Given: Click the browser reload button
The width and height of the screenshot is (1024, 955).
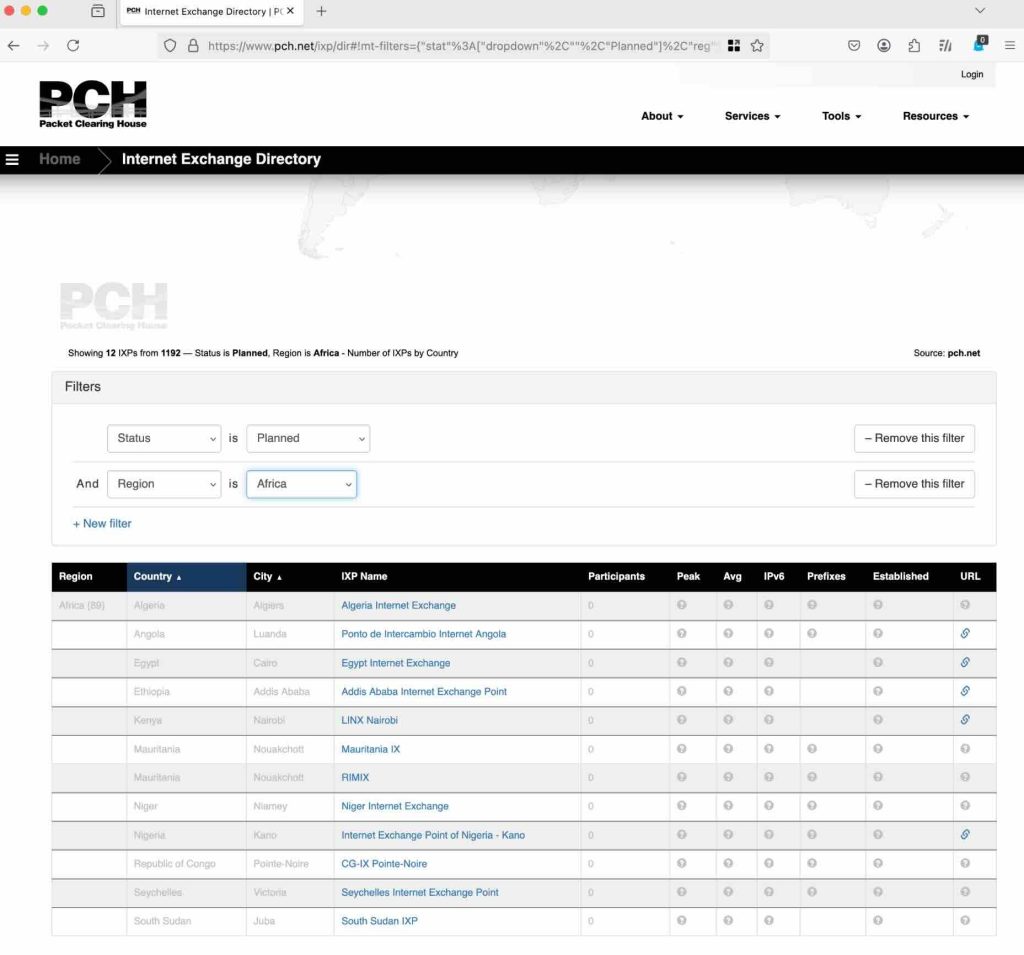Looking at the screenshot, I should point(73,46).
